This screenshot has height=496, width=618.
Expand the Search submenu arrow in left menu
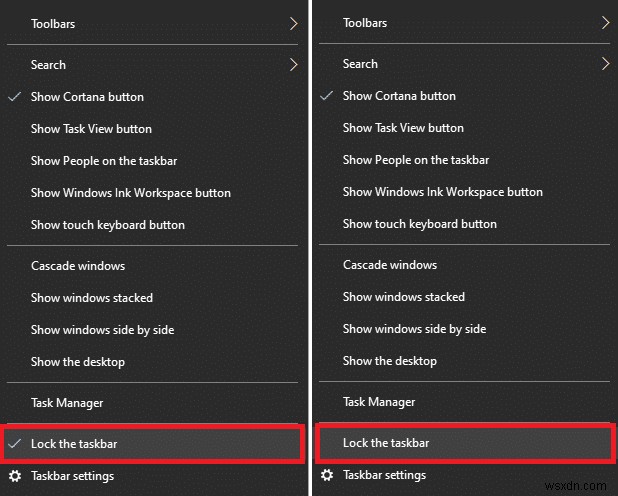point(294,65)
